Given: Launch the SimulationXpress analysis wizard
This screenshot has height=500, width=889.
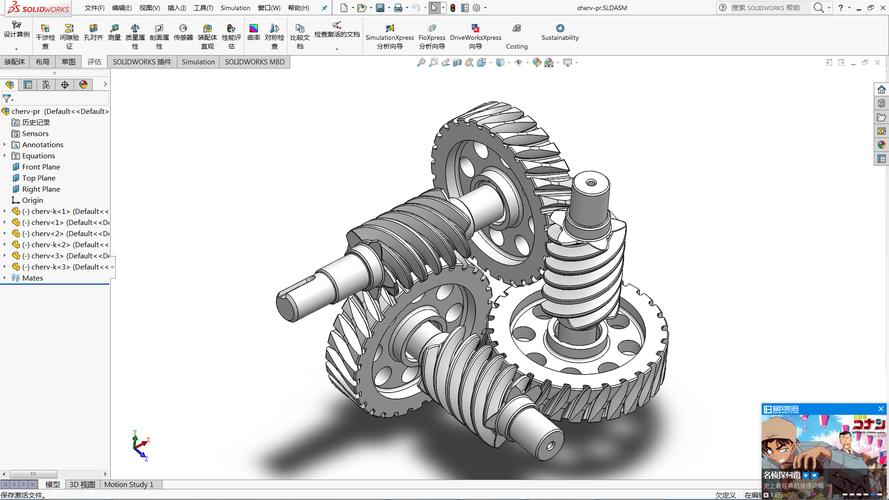Looking at the screenshot, I should 389,34.
